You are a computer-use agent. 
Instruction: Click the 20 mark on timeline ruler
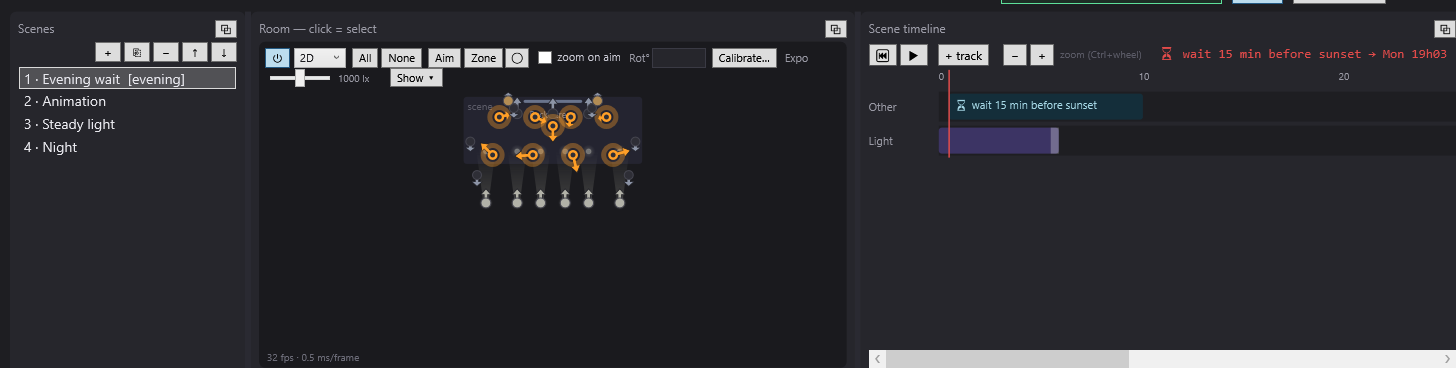tap(1344, 77)
